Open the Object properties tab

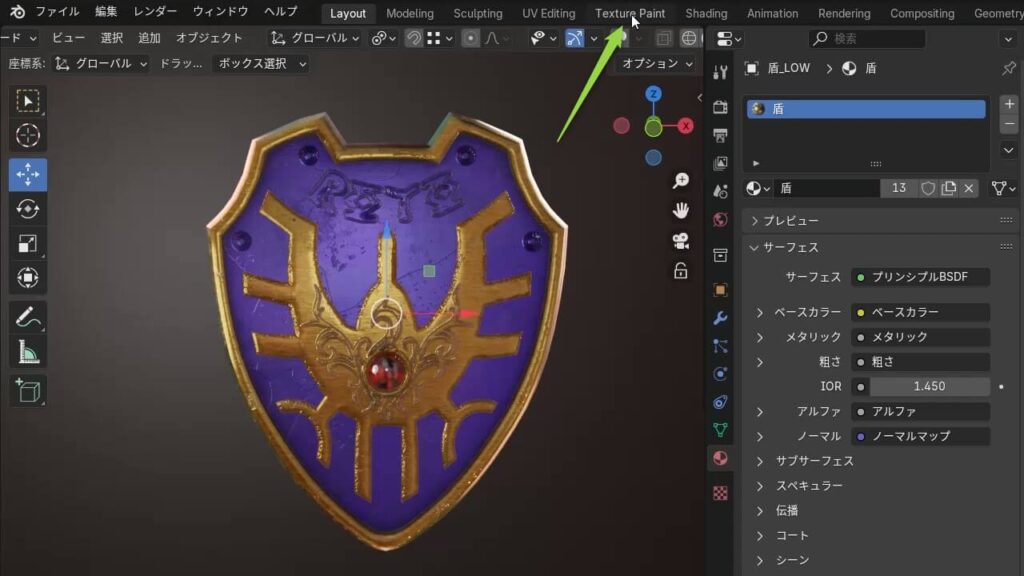click(720, 289)
